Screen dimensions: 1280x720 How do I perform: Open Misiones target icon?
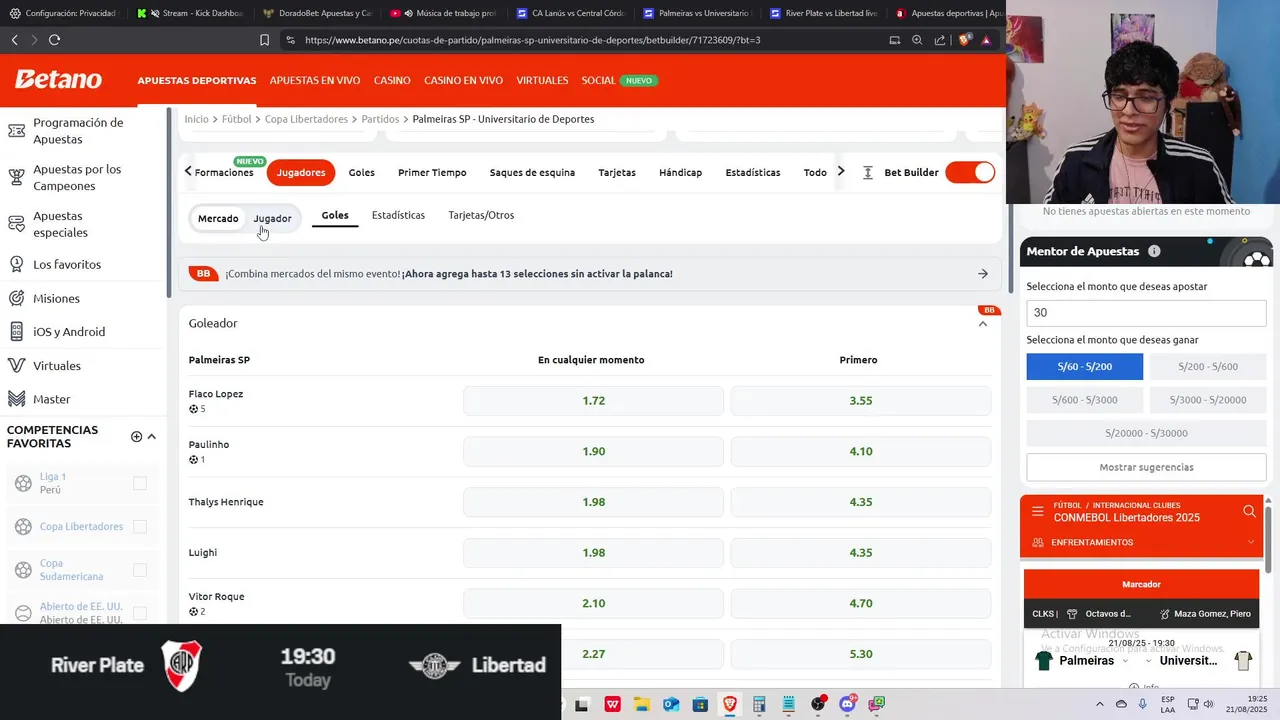pyautogui.click(x=16, y=298)
